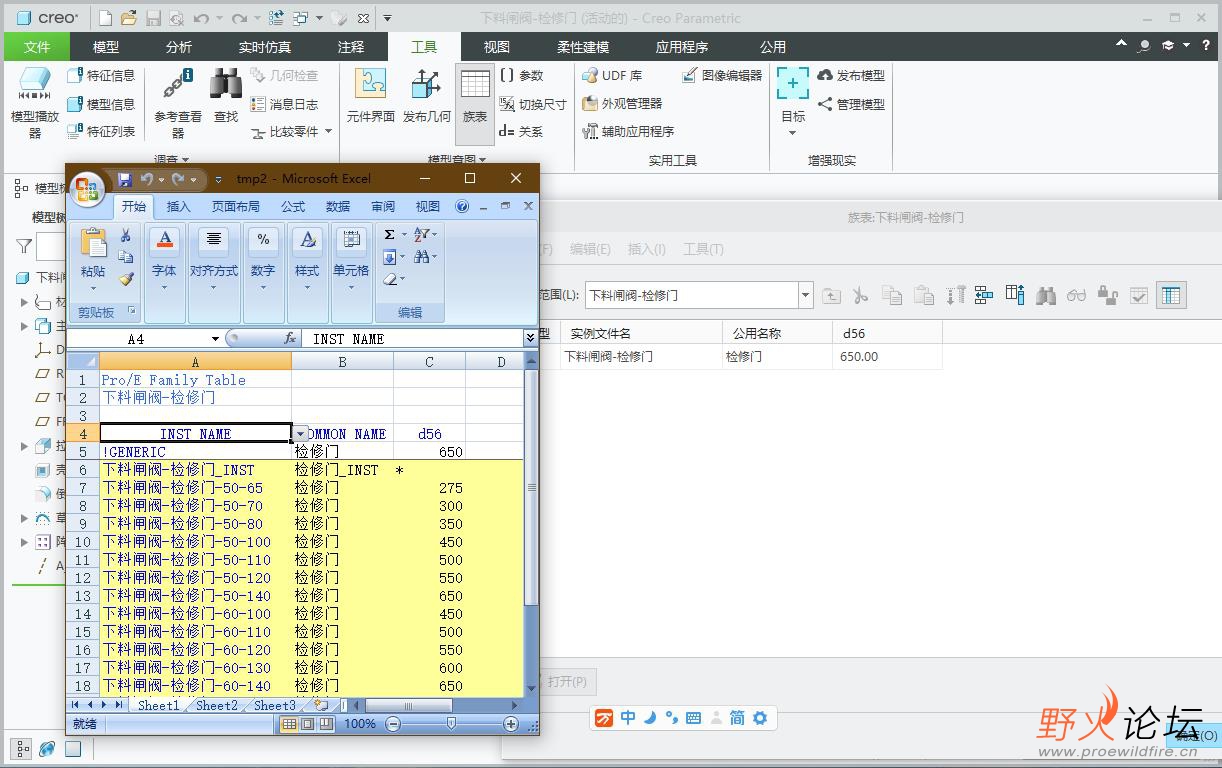Switch to Excel 插入 insert tab

pos(179,207)
